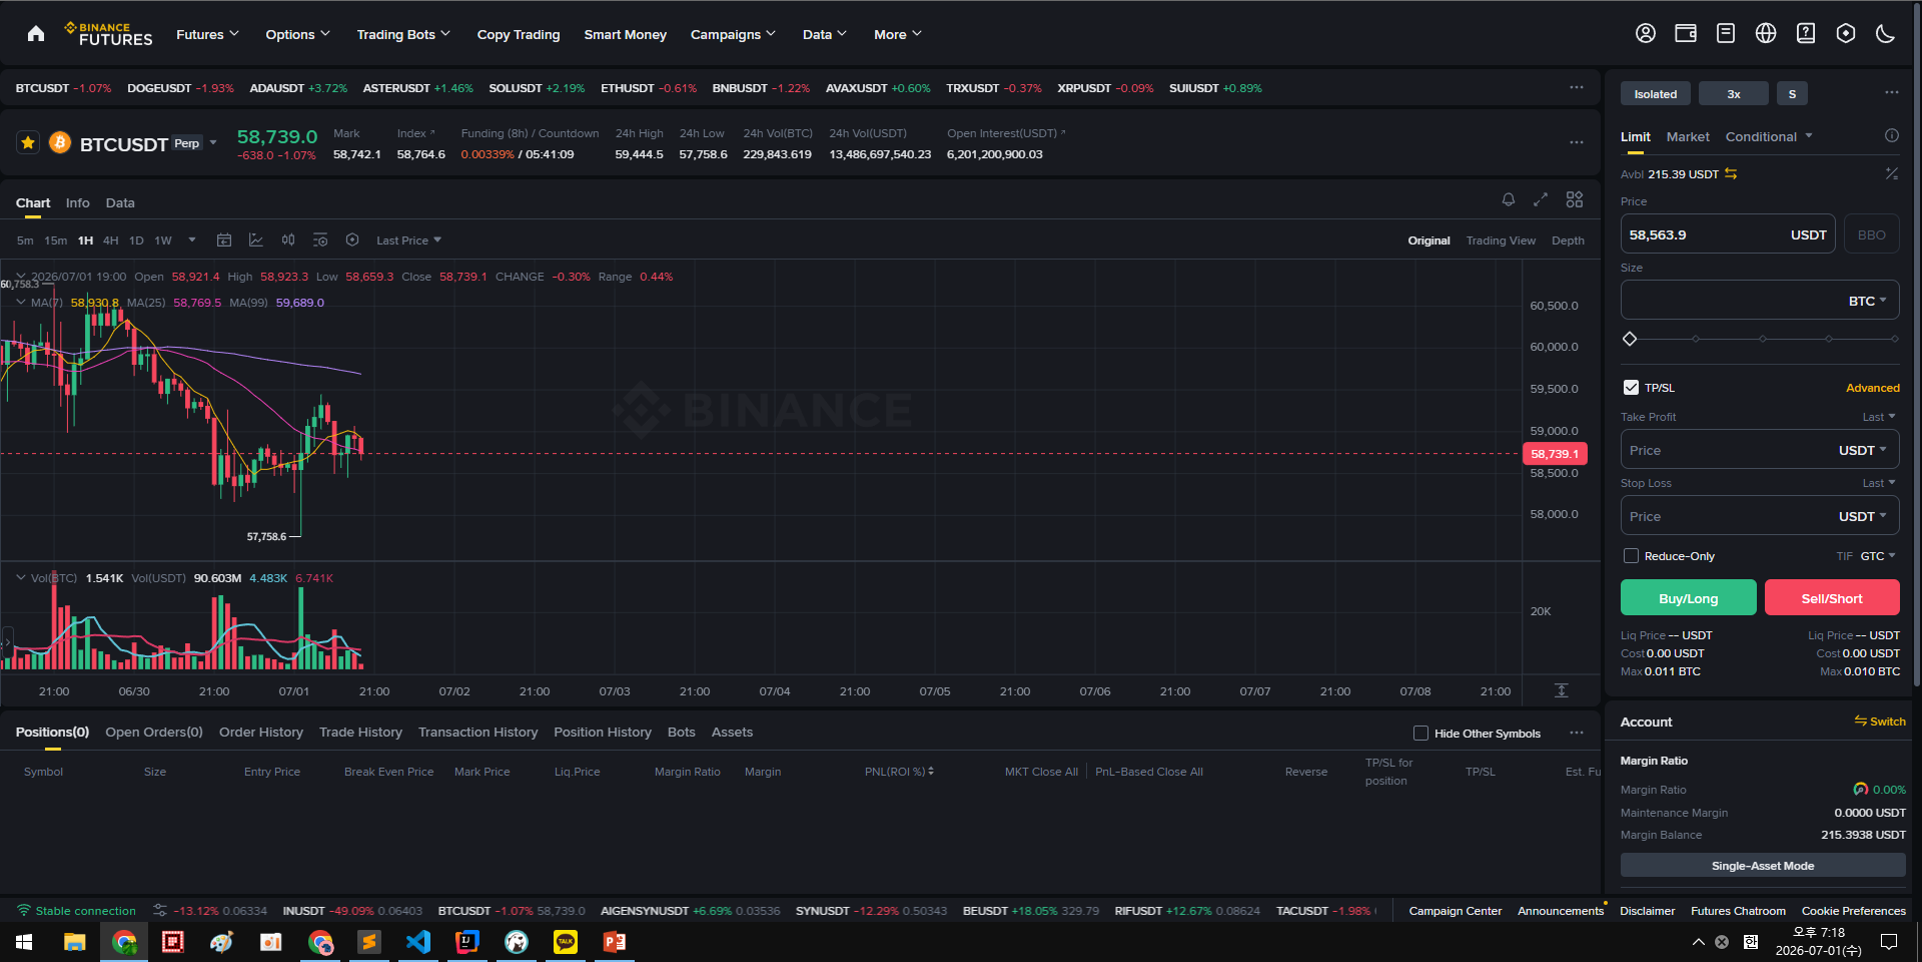This screenshot has width=1922, height=962.
Task: Open the order panel more options
Action: point(1891,93)
